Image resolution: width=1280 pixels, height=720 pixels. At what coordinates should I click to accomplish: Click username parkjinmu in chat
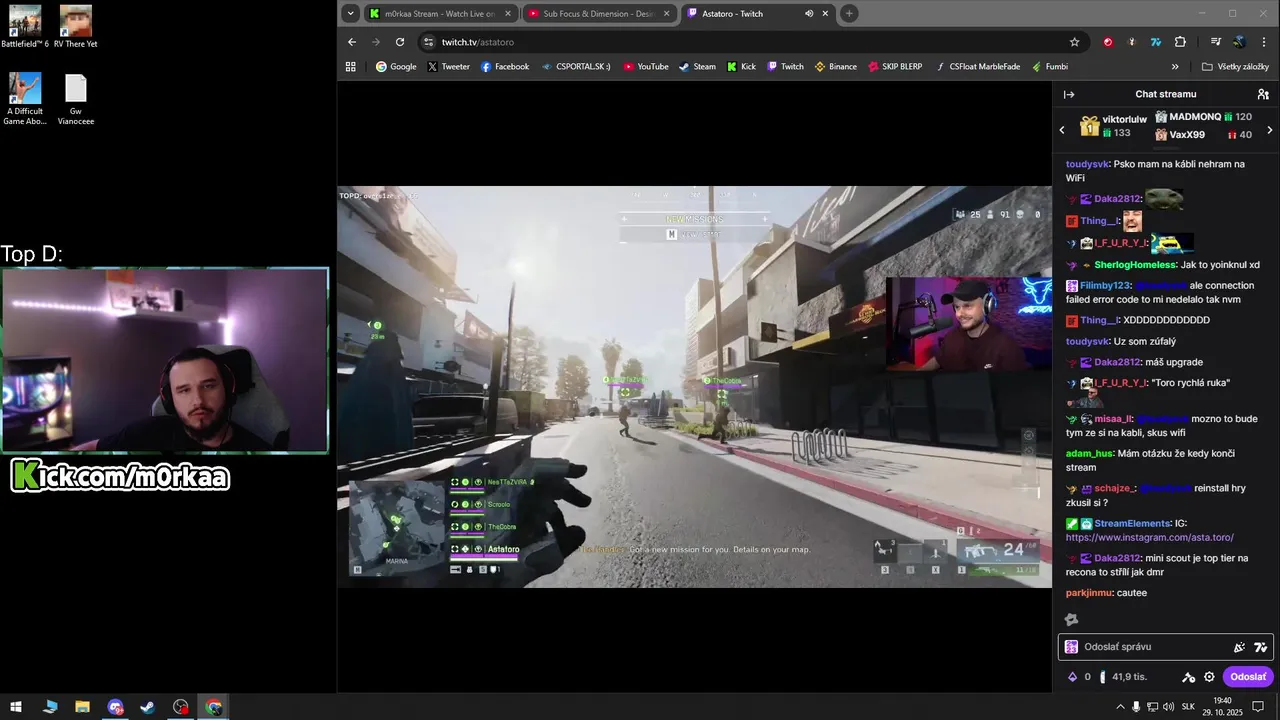click(x=1090, y=593)
